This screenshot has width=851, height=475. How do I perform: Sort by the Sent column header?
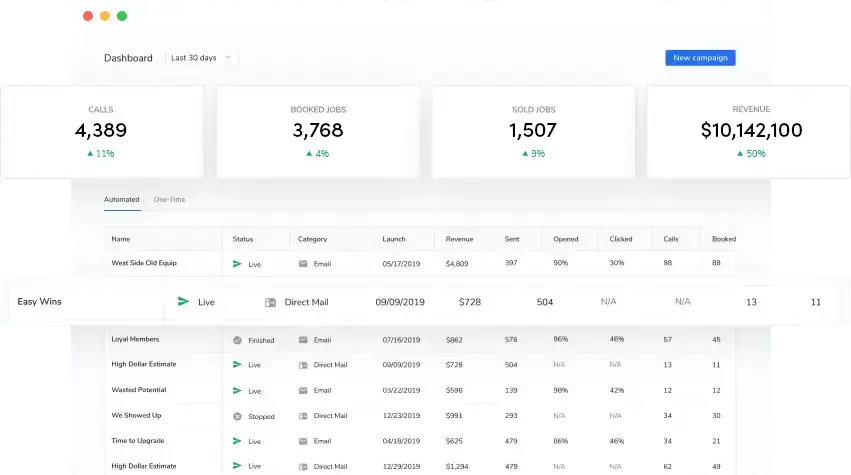click(512, 239)
